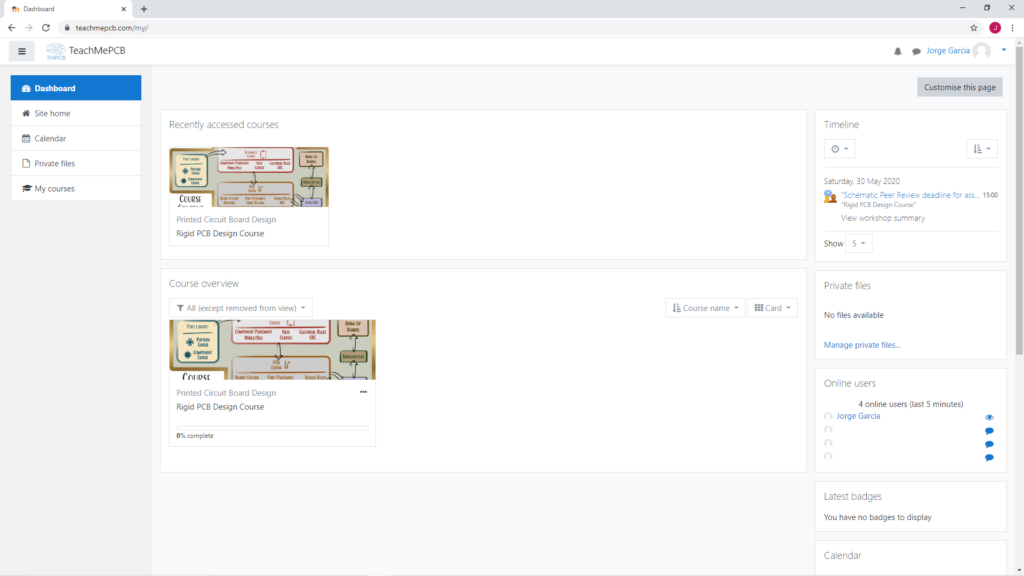Open a new browser tab

click(x=144, y=9)
